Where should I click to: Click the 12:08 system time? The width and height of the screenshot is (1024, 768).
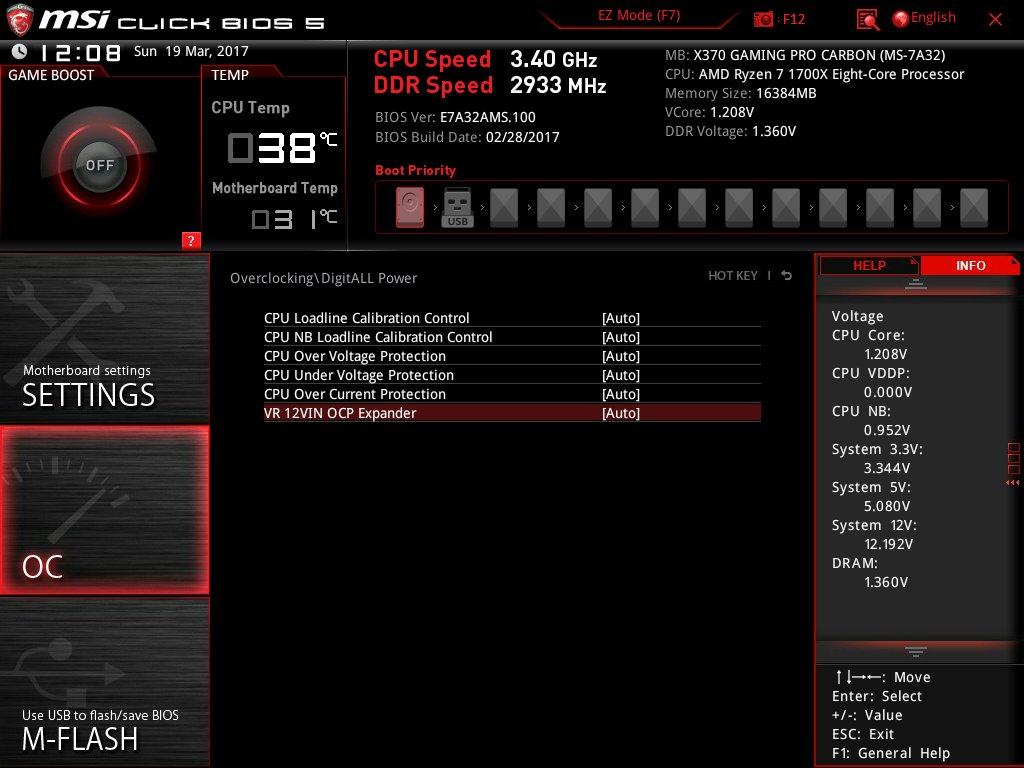[80, 52]
